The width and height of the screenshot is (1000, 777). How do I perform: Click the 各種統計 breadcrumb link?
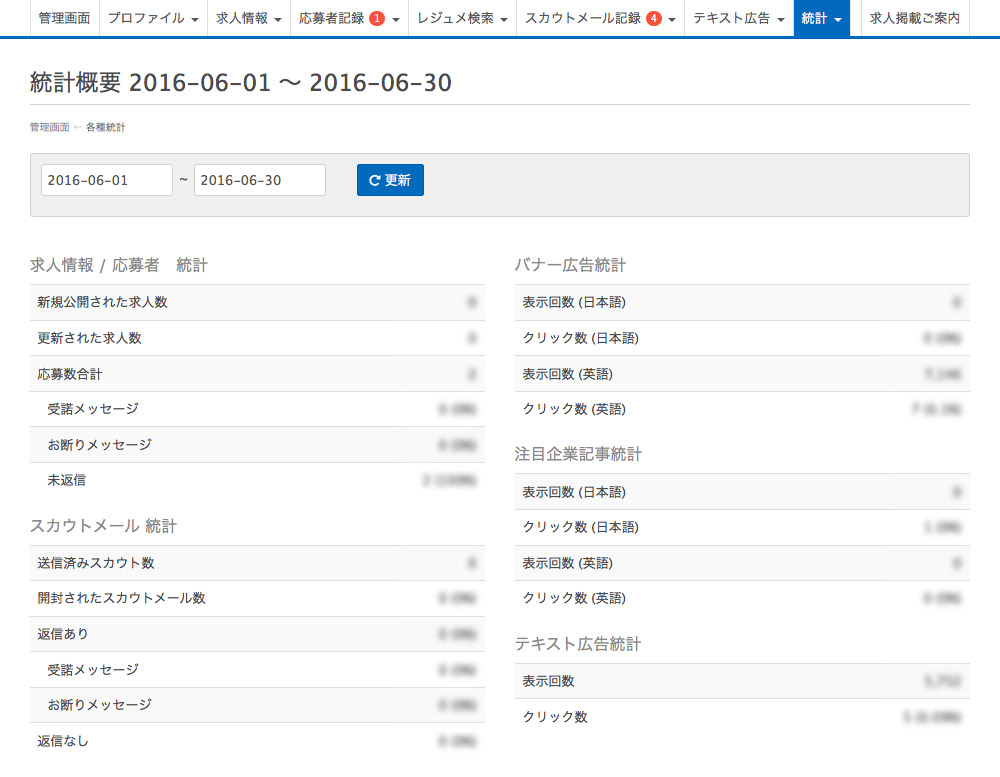click(x=105, y=128)
